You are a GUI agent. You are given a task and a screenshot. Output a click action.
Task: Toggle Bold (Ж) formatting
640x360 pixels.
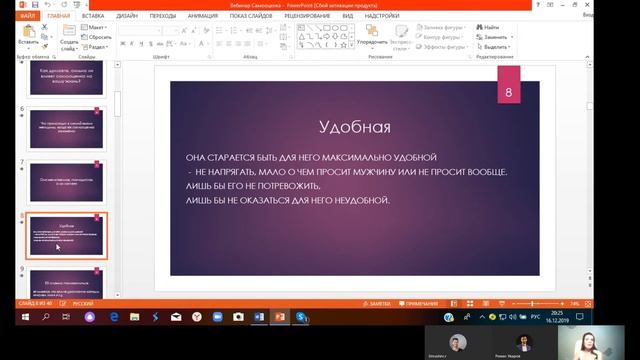click(x=122, y=44)
